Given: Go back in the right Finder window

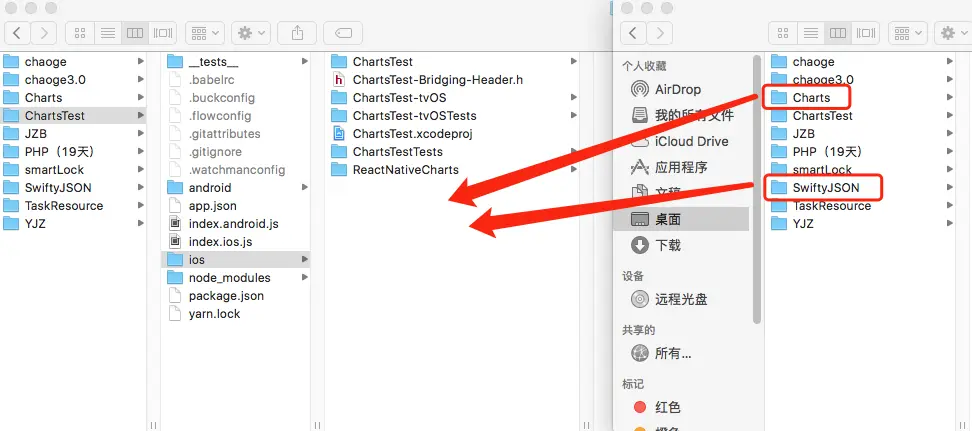Looking at the screenshot, I should [x=633, y=33].
